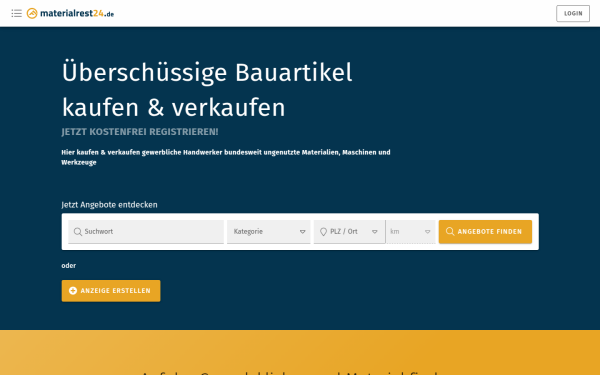Click the location pin icon
This screenshot has height=375, width=600.
point(323,232)
